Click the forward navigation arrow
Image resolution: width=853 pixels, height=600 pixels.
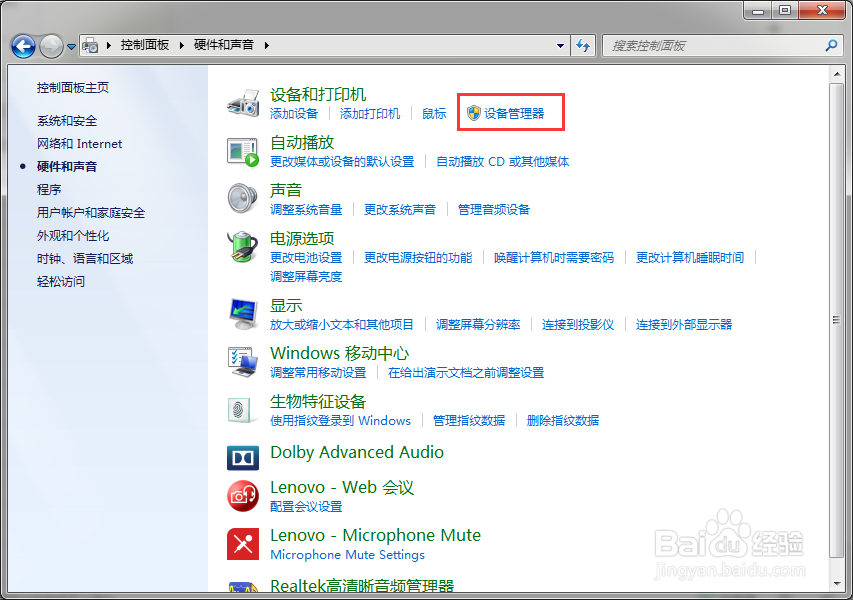52,46
